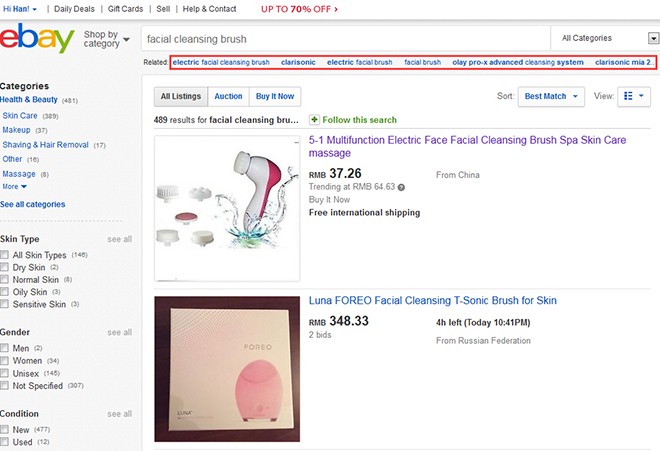Image resolution: width=660 pixels, height=451 pixels.
Task: Open the Hi Han! account dropdown
Action: 19,9
